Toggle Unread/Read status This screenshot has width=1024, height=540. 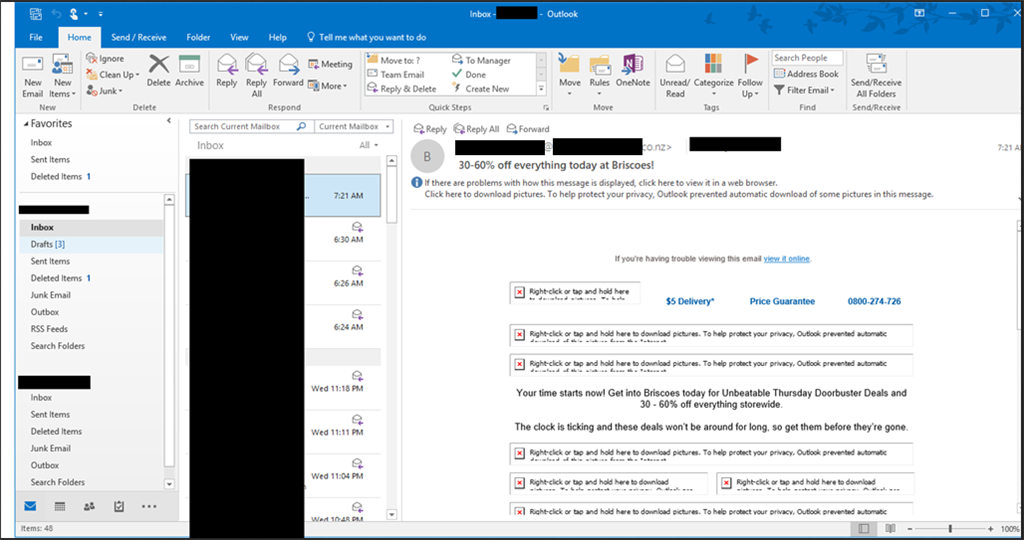pyautogui.click(x=675, y=76)
